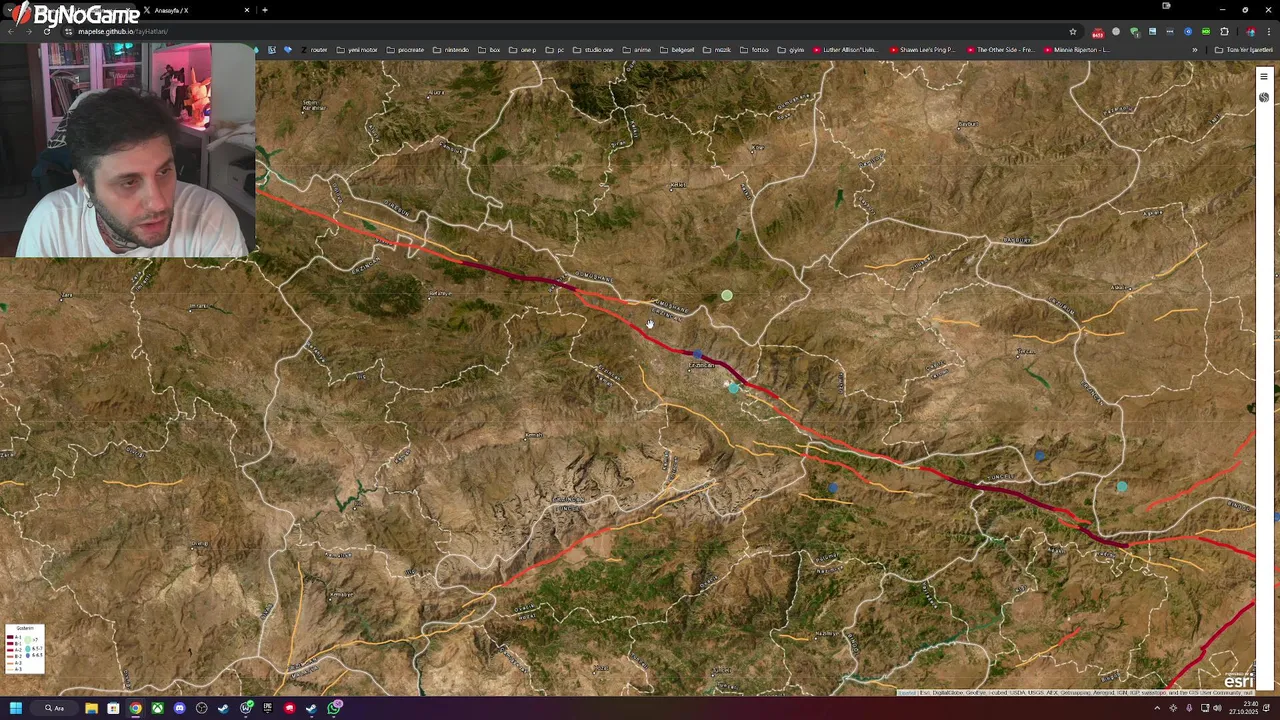The image size is (1280, 720).
Task: Open File Explorer from the taskbar
Action: 91,708
